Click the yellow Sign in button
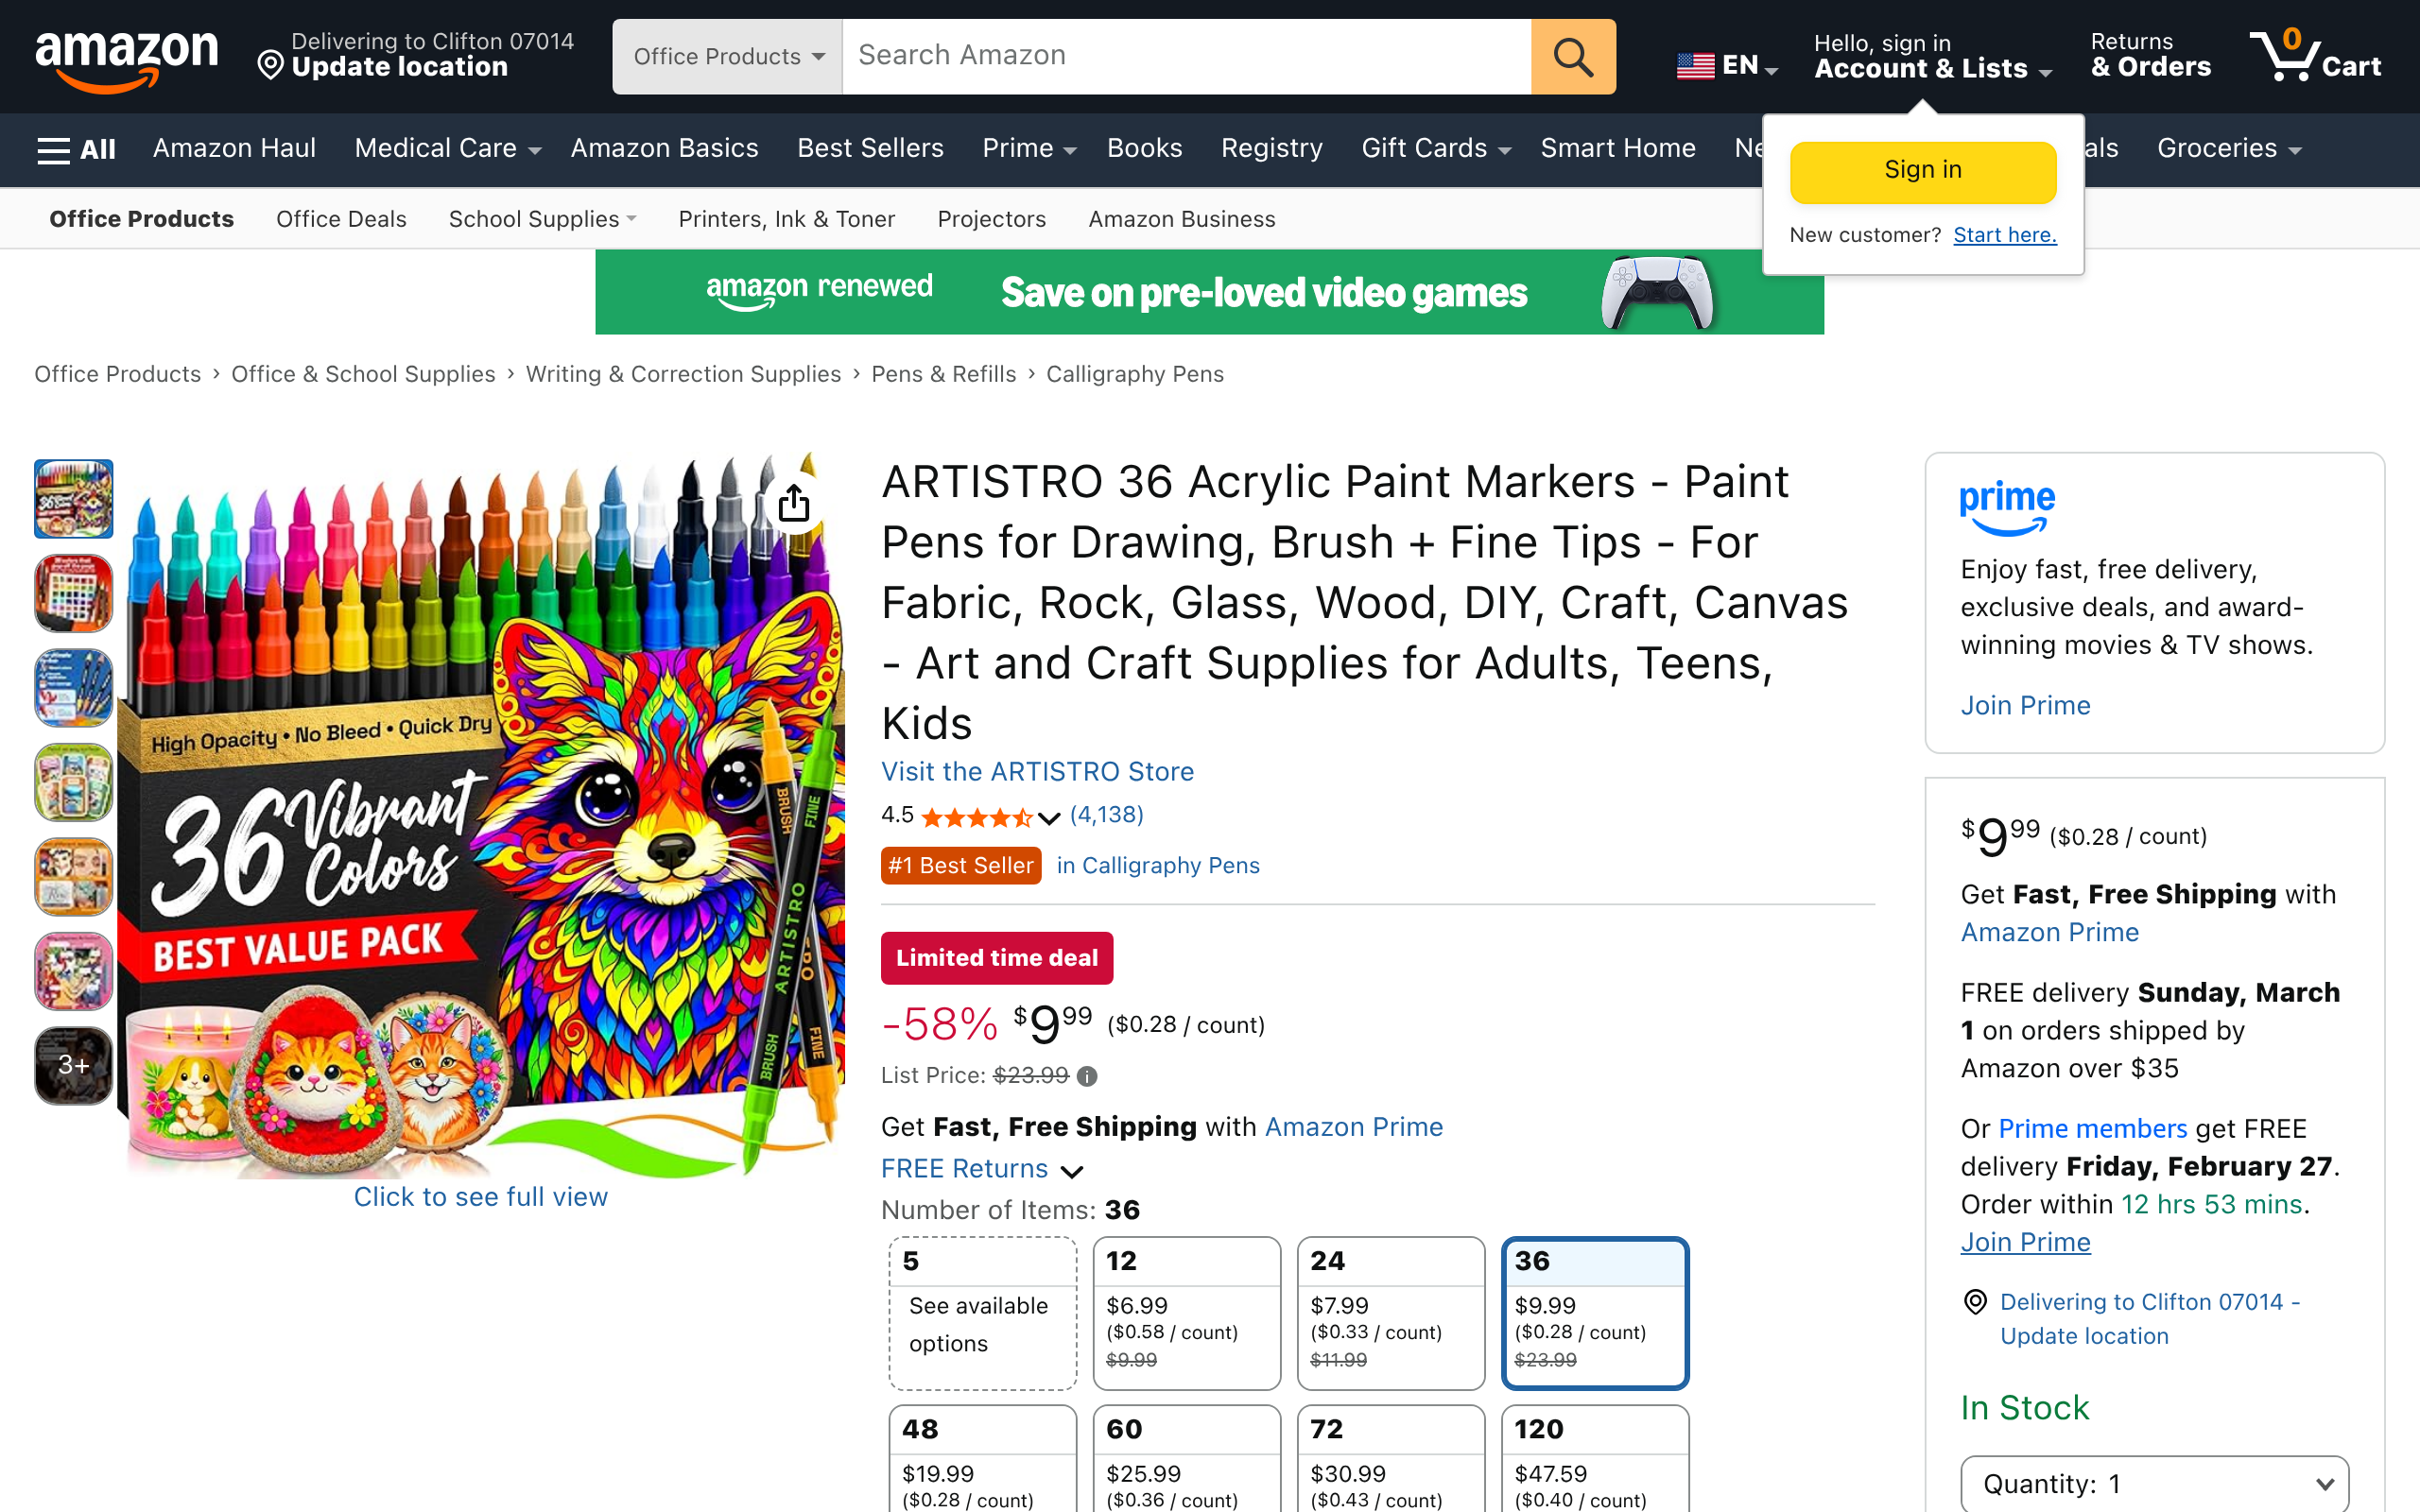 (1922, 171)
